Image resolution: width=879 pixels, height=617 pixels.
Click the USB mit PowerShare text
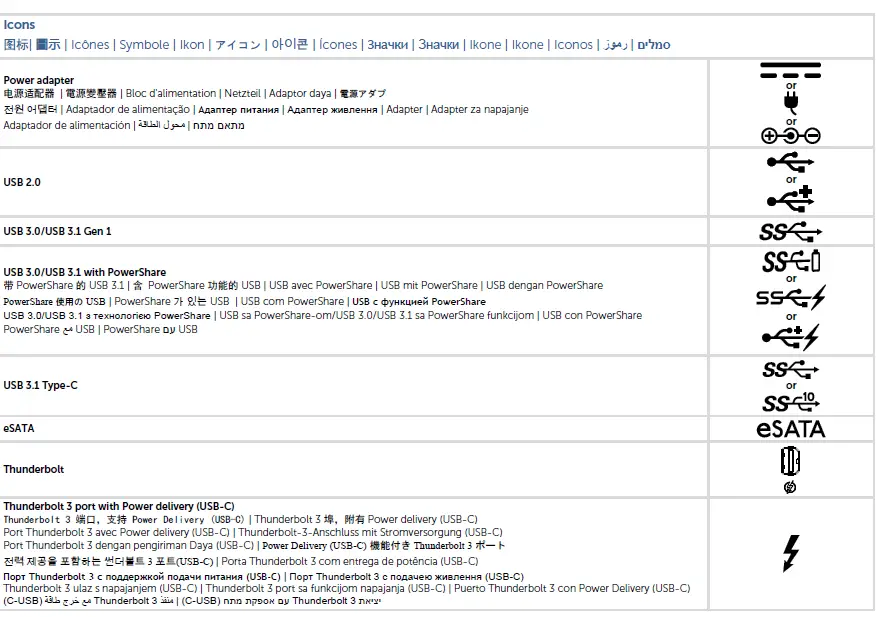click(x=429, y=285)
